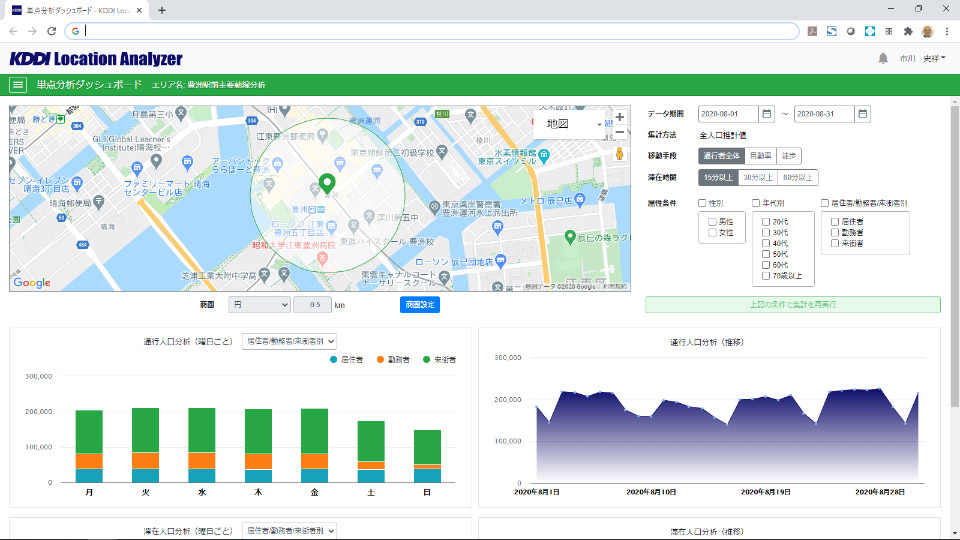This screenshot has width=960, height=540.
Task: Zoom in the map with plus button
Action: pyautogui.click(x=620, y=117)
